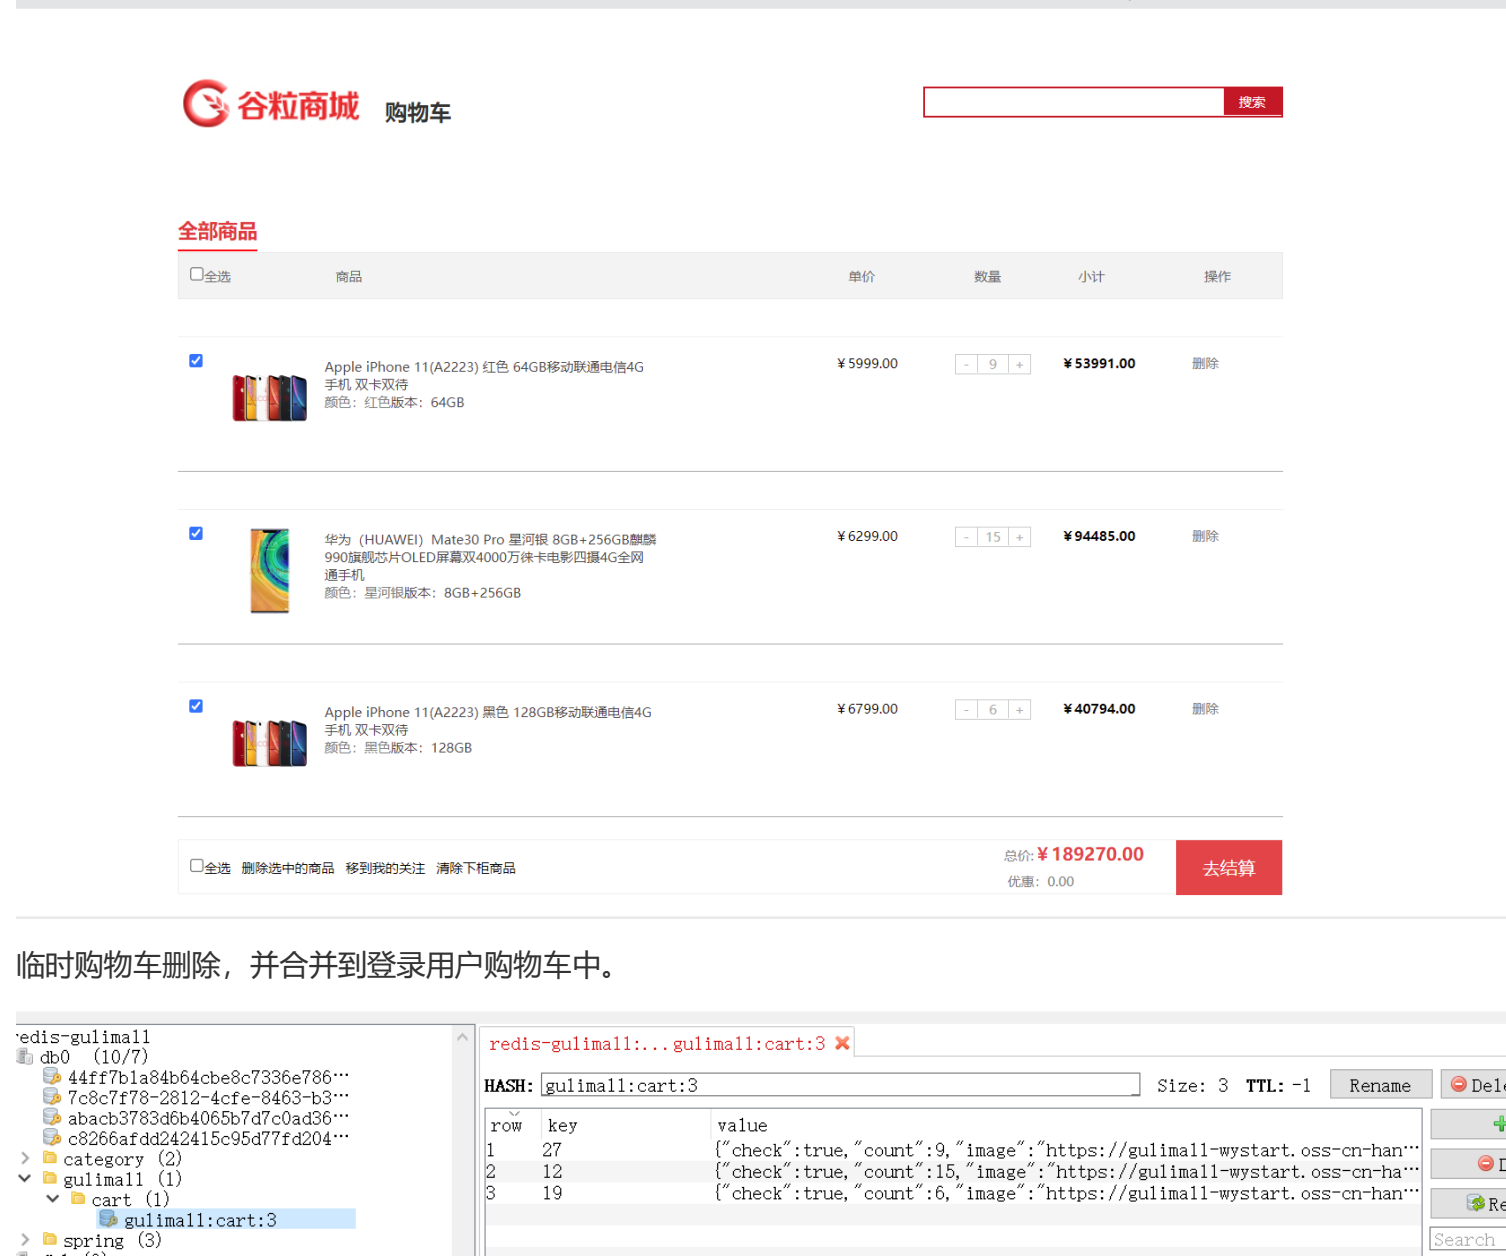The height and width of the screenshot is (1257, 1506).
Task: Toggle the header 全选 checkbox
Action: [196, 274]
